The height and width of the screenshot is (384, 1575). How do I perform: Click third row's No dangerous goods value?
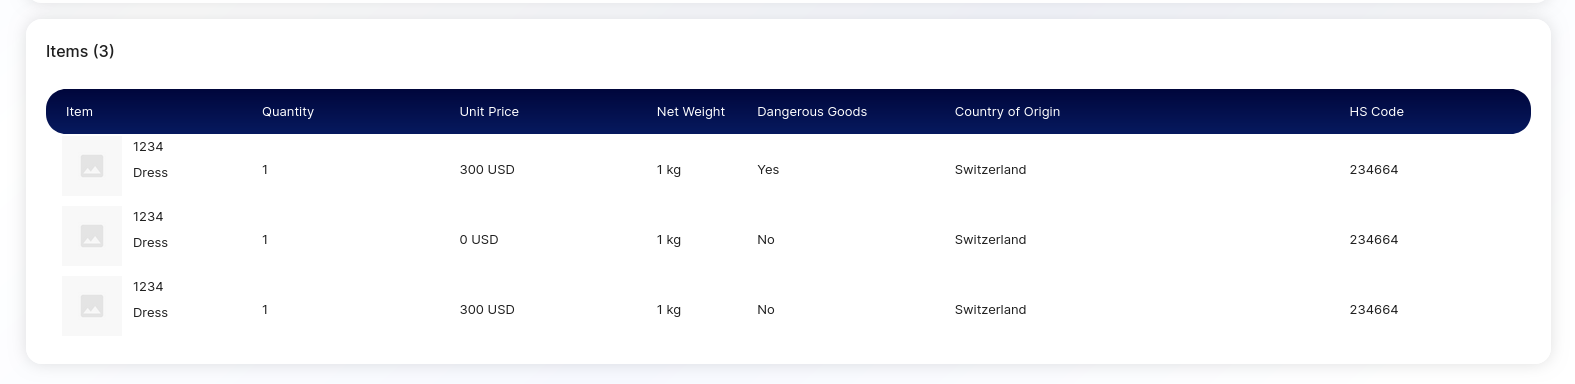(x=766, y=310)
